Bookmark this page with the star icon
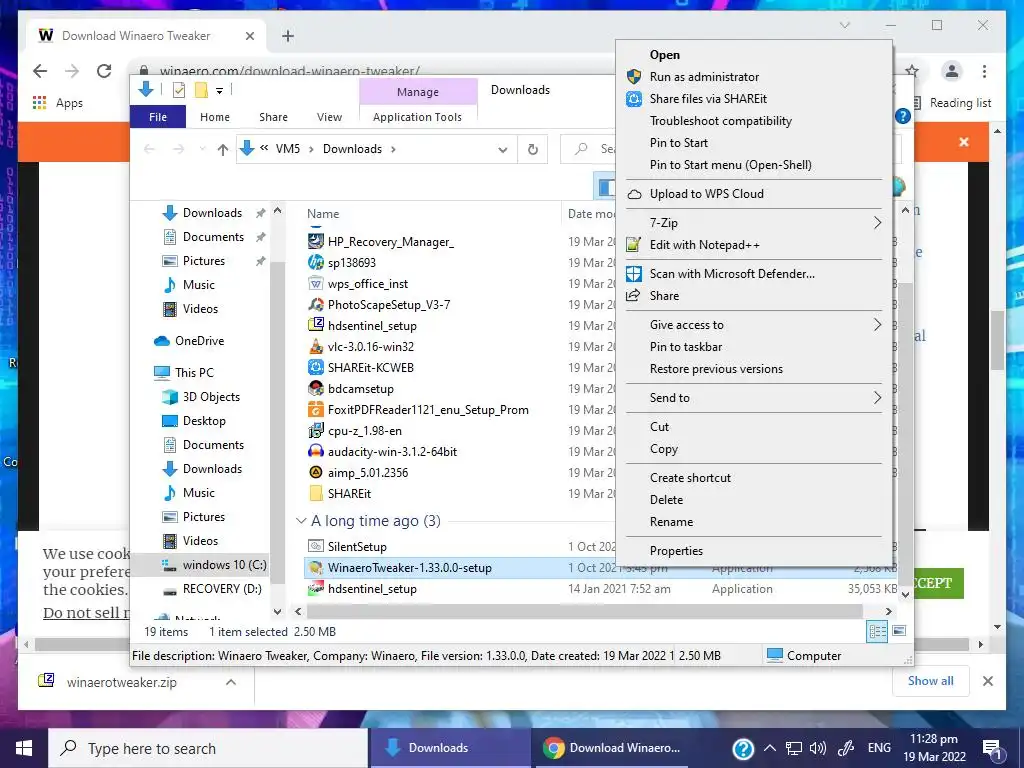Viewport: 1024px width, 768px height. pyautogui.click(x=912, y=71)
